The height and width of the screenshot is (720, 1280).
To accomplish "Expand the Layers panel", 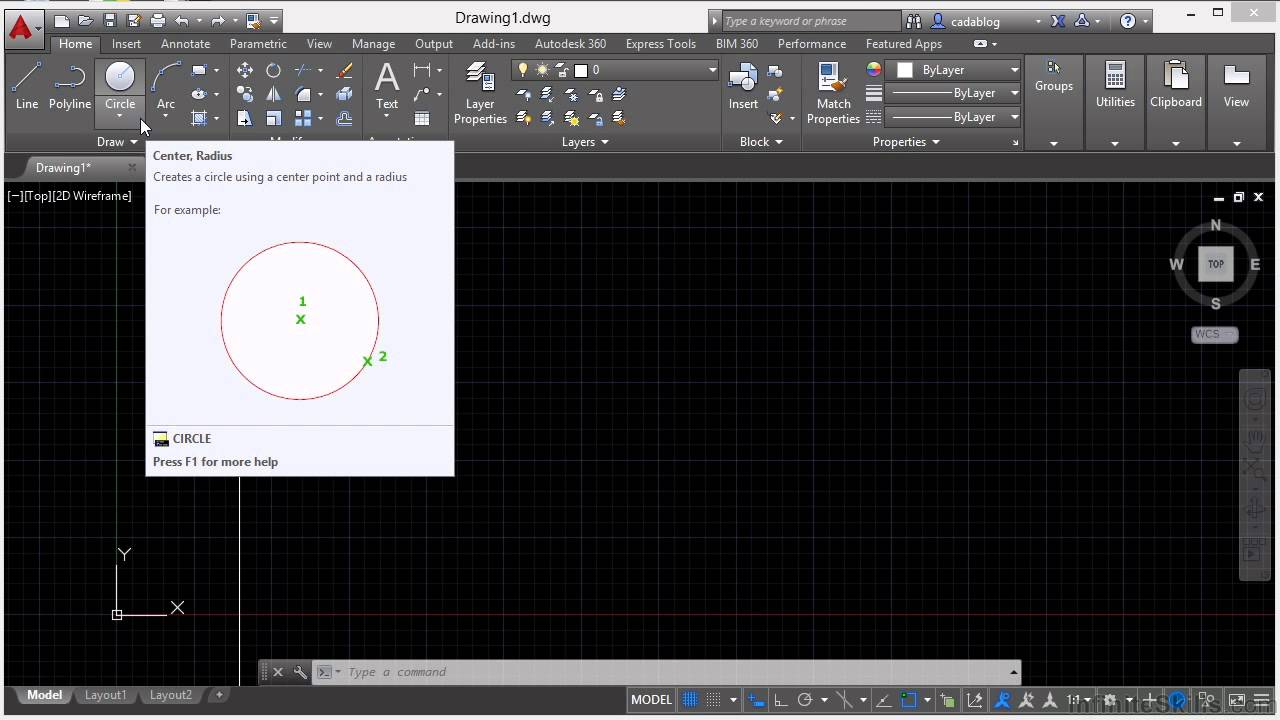I will coord(584,142).
